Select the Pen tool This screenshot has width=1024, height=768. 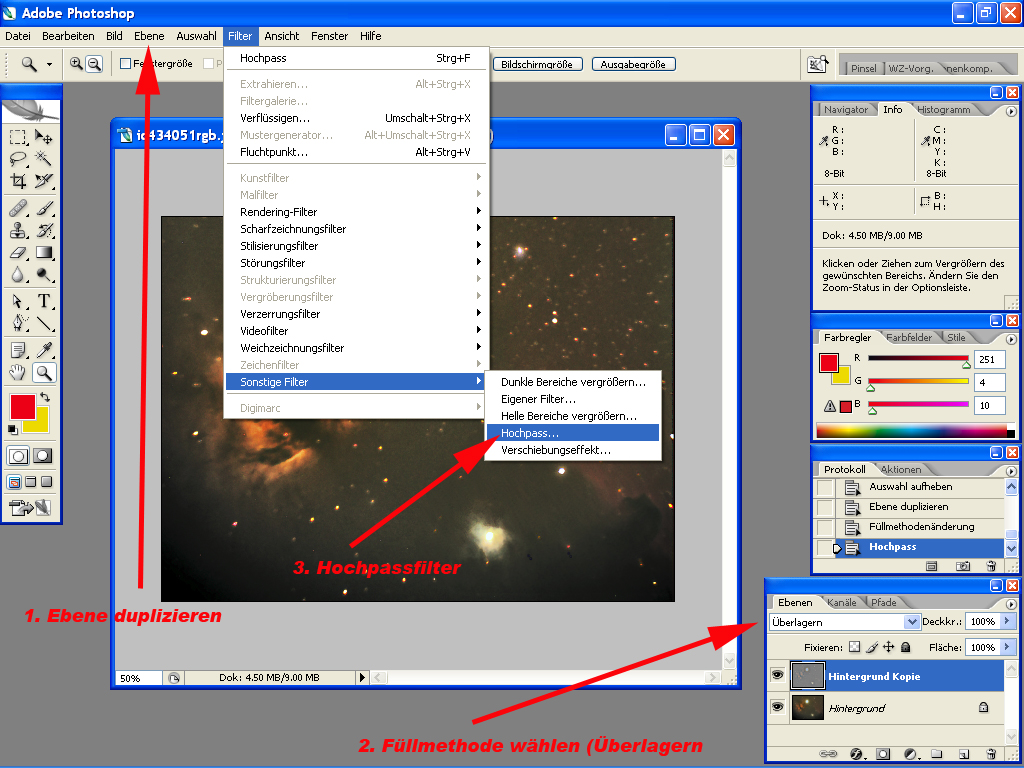18,323
